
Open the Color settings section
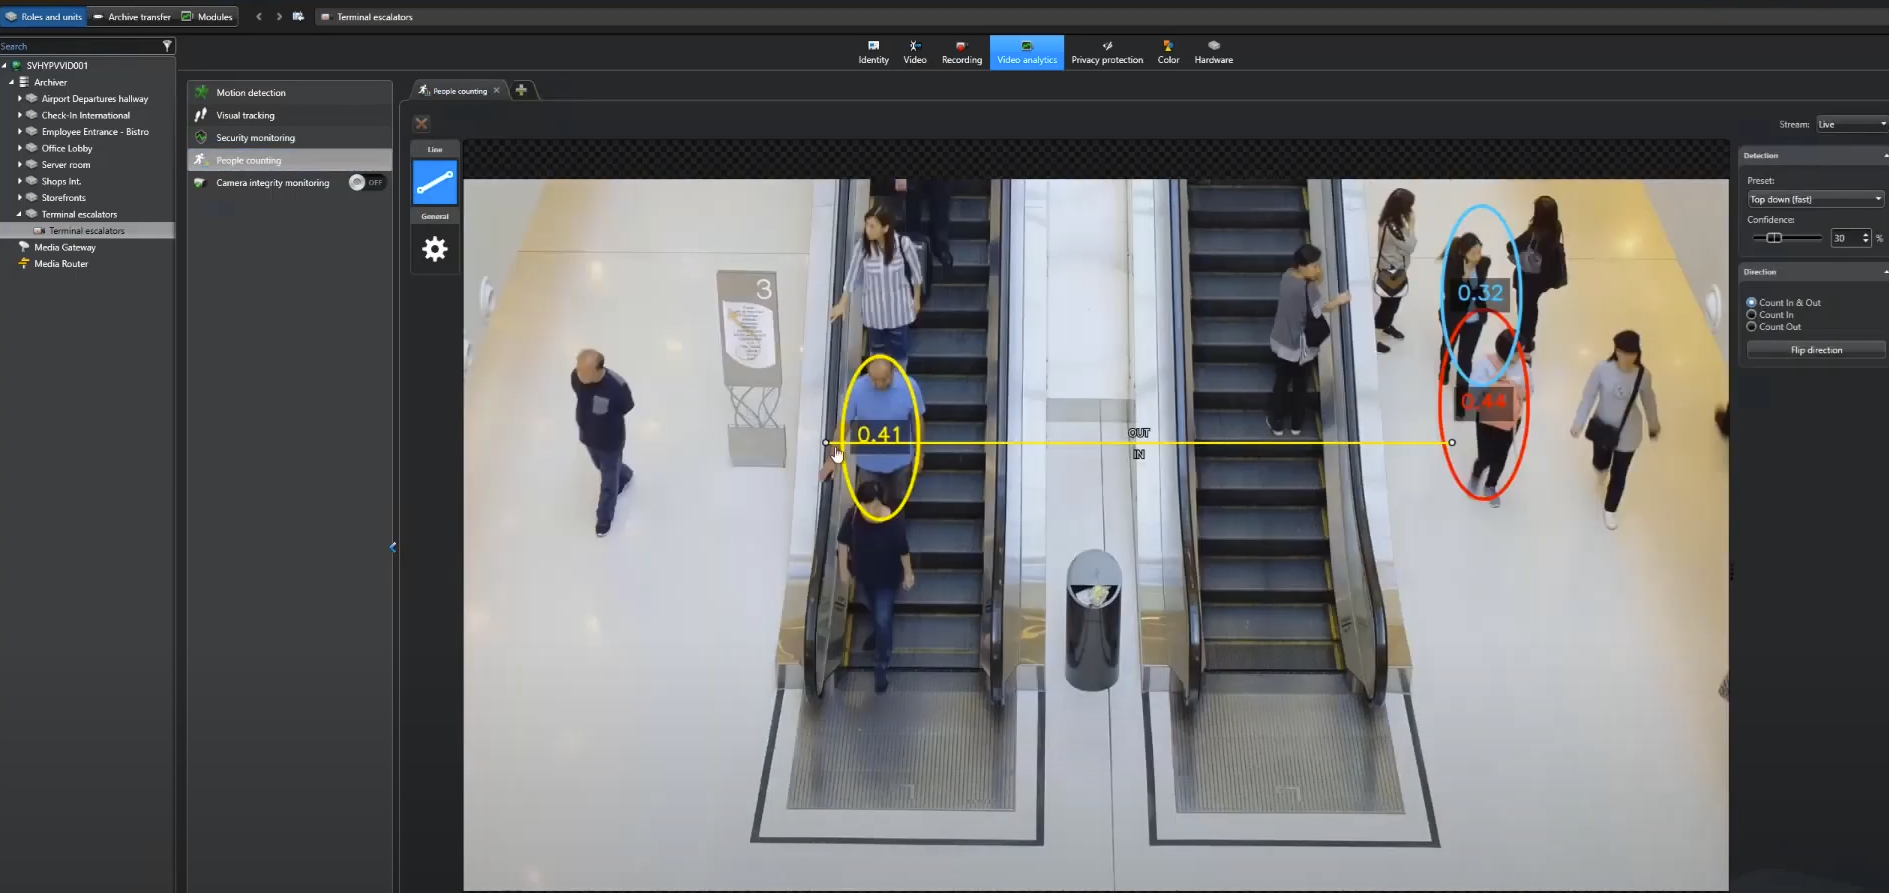point(1168,52)
